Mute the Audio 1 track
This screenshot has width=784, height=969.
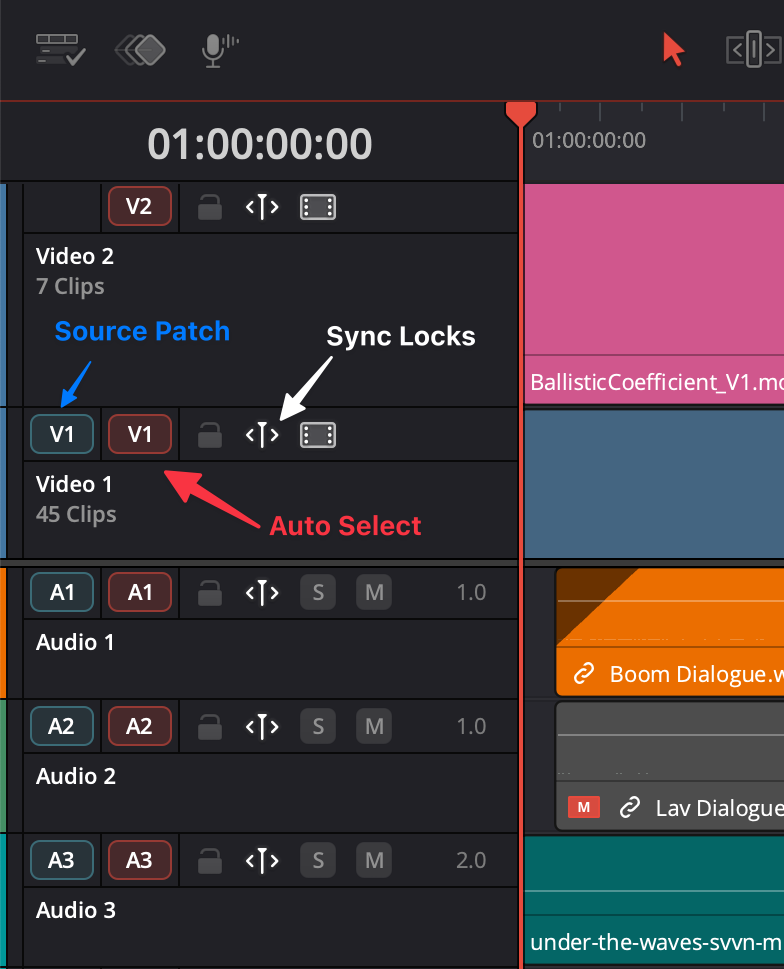[374, 593]
